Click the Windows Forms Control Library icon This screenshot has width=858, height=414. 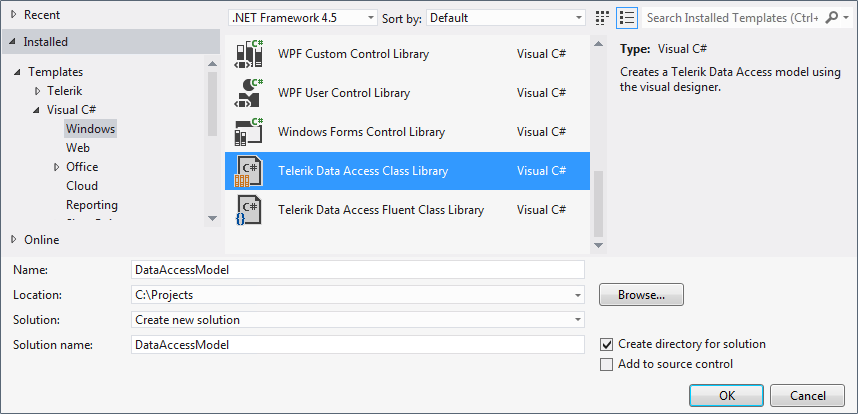(249, 132)
